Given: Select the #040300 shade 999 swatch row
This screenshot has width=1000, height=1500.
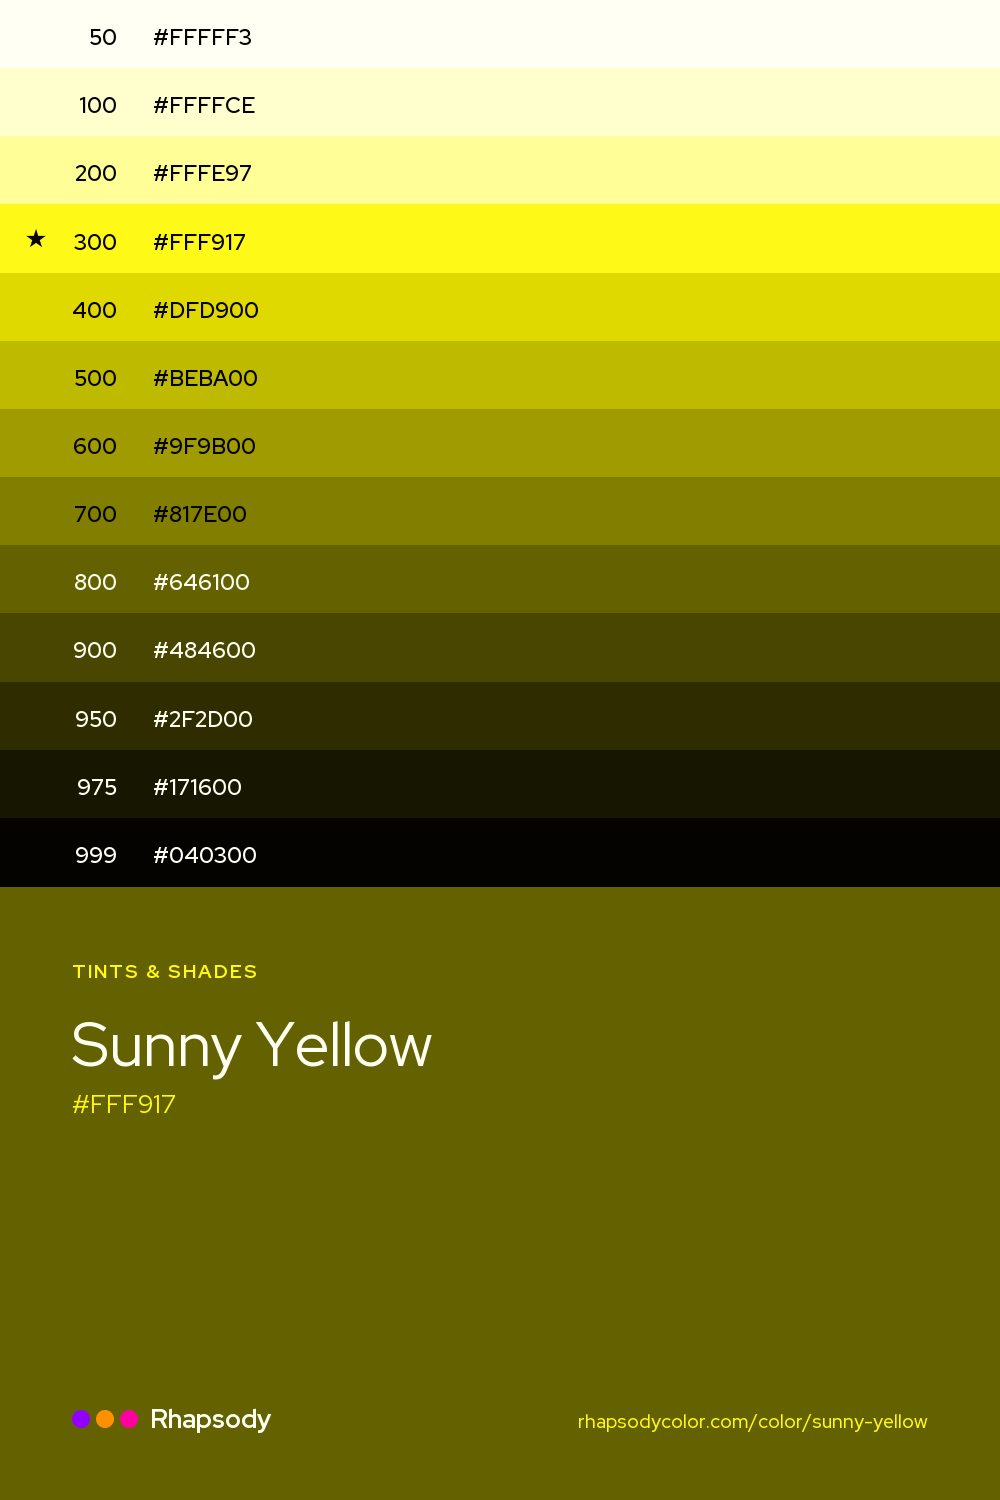Looking at the screenshot, I should tap(500, 852).
